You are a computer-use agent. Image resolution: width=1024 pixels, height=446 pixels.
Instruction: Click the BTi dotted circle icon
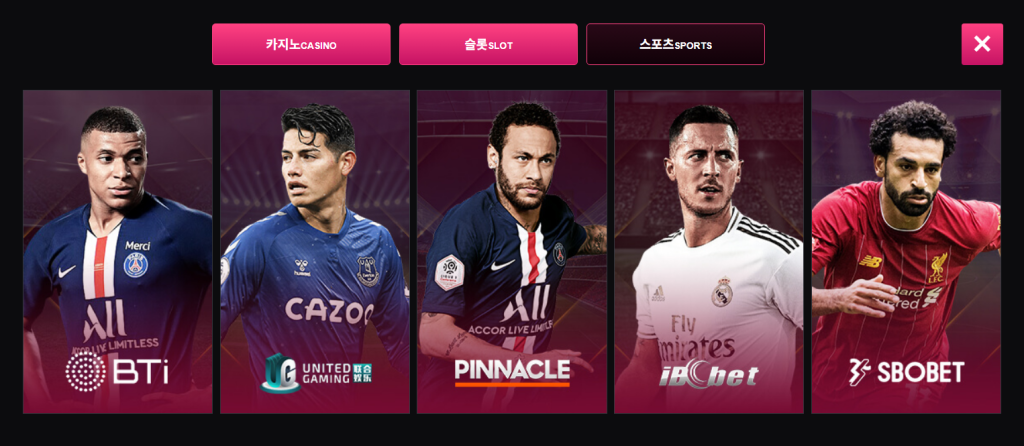coord(85,372)
